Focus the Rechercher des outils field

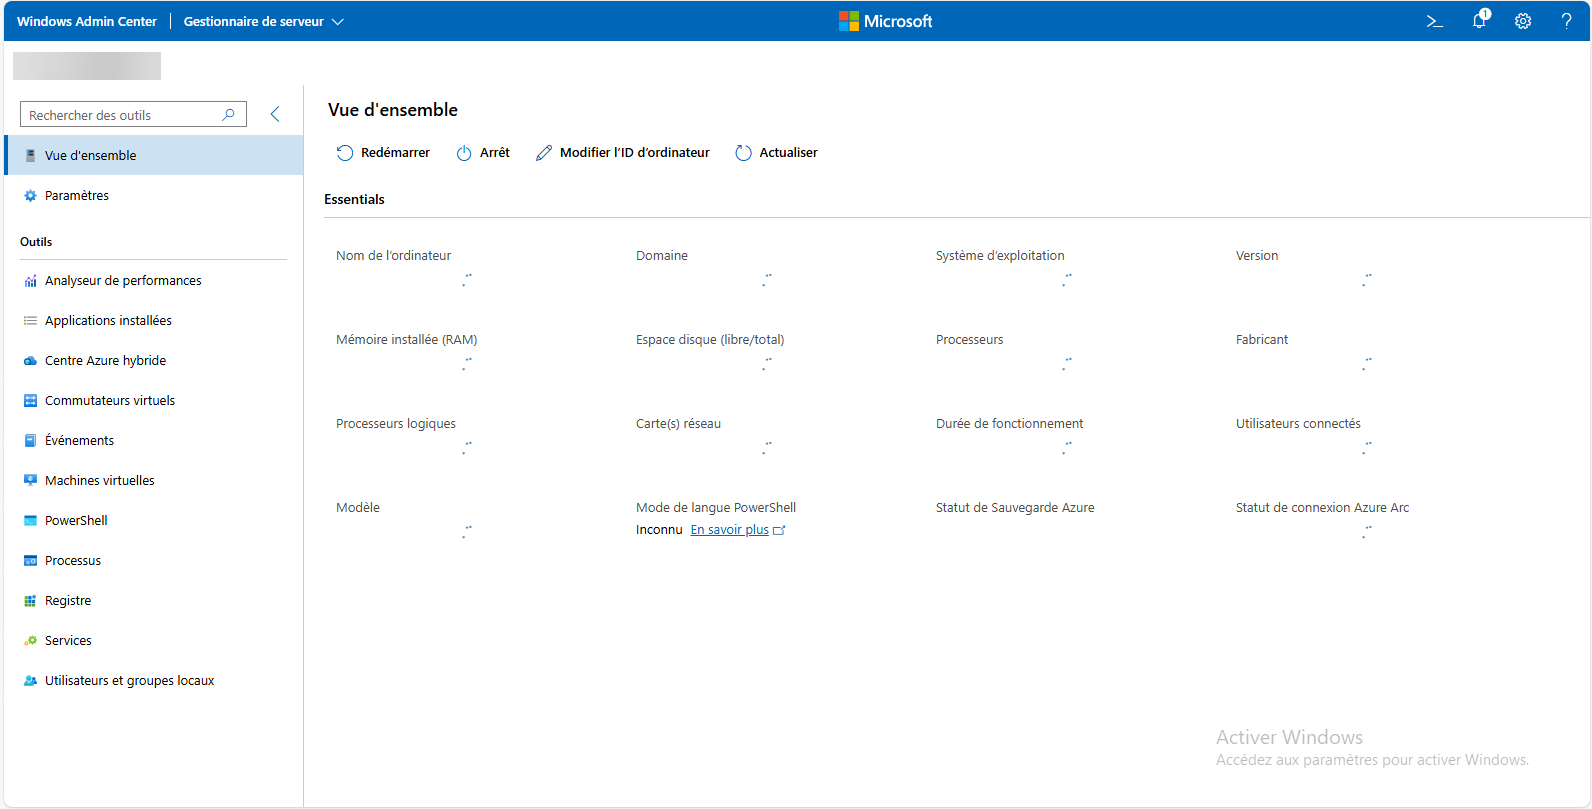120,115
